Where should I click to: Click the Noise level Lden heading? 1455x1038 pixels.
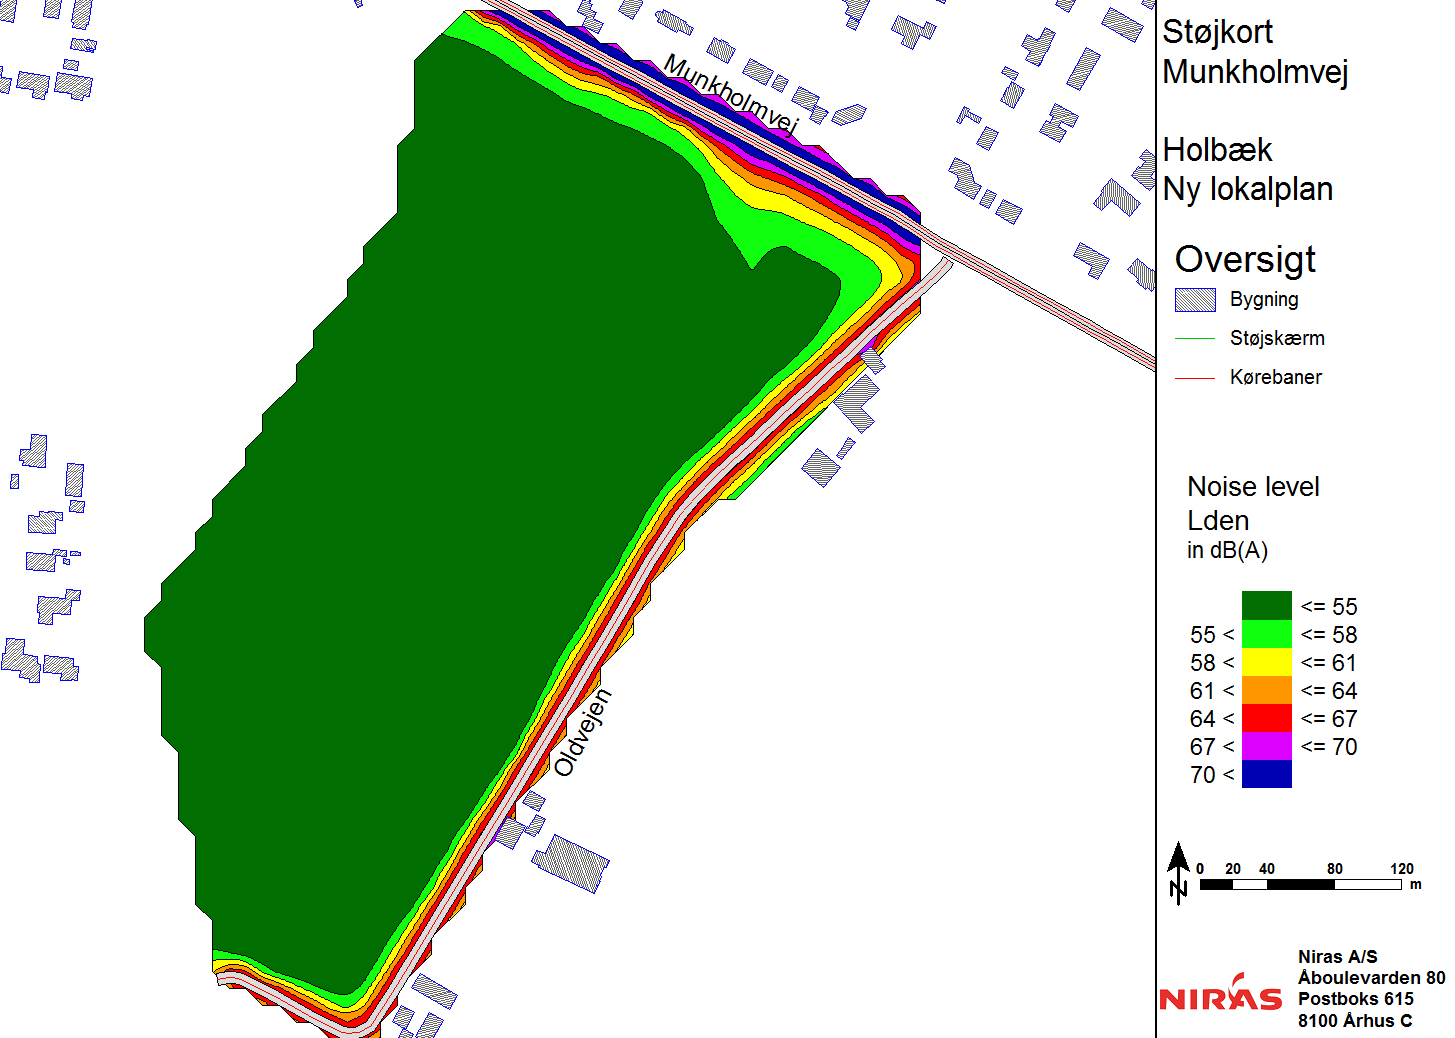click(x=1253, y=503)
